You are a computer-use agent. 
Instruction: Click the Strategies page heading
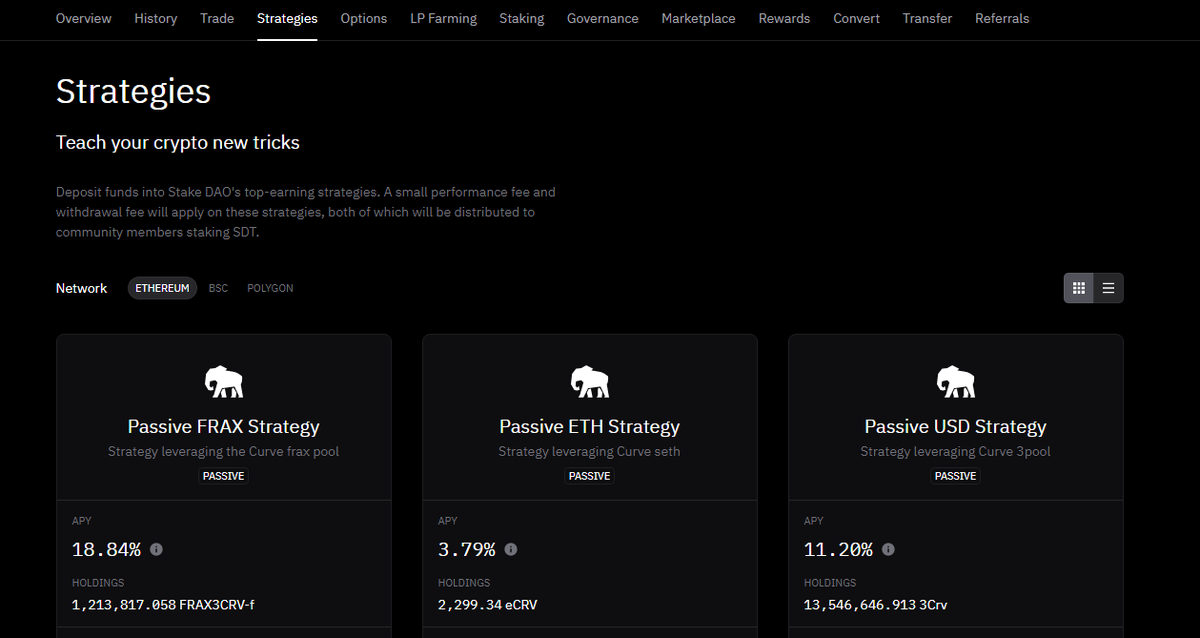click(134, 91)
